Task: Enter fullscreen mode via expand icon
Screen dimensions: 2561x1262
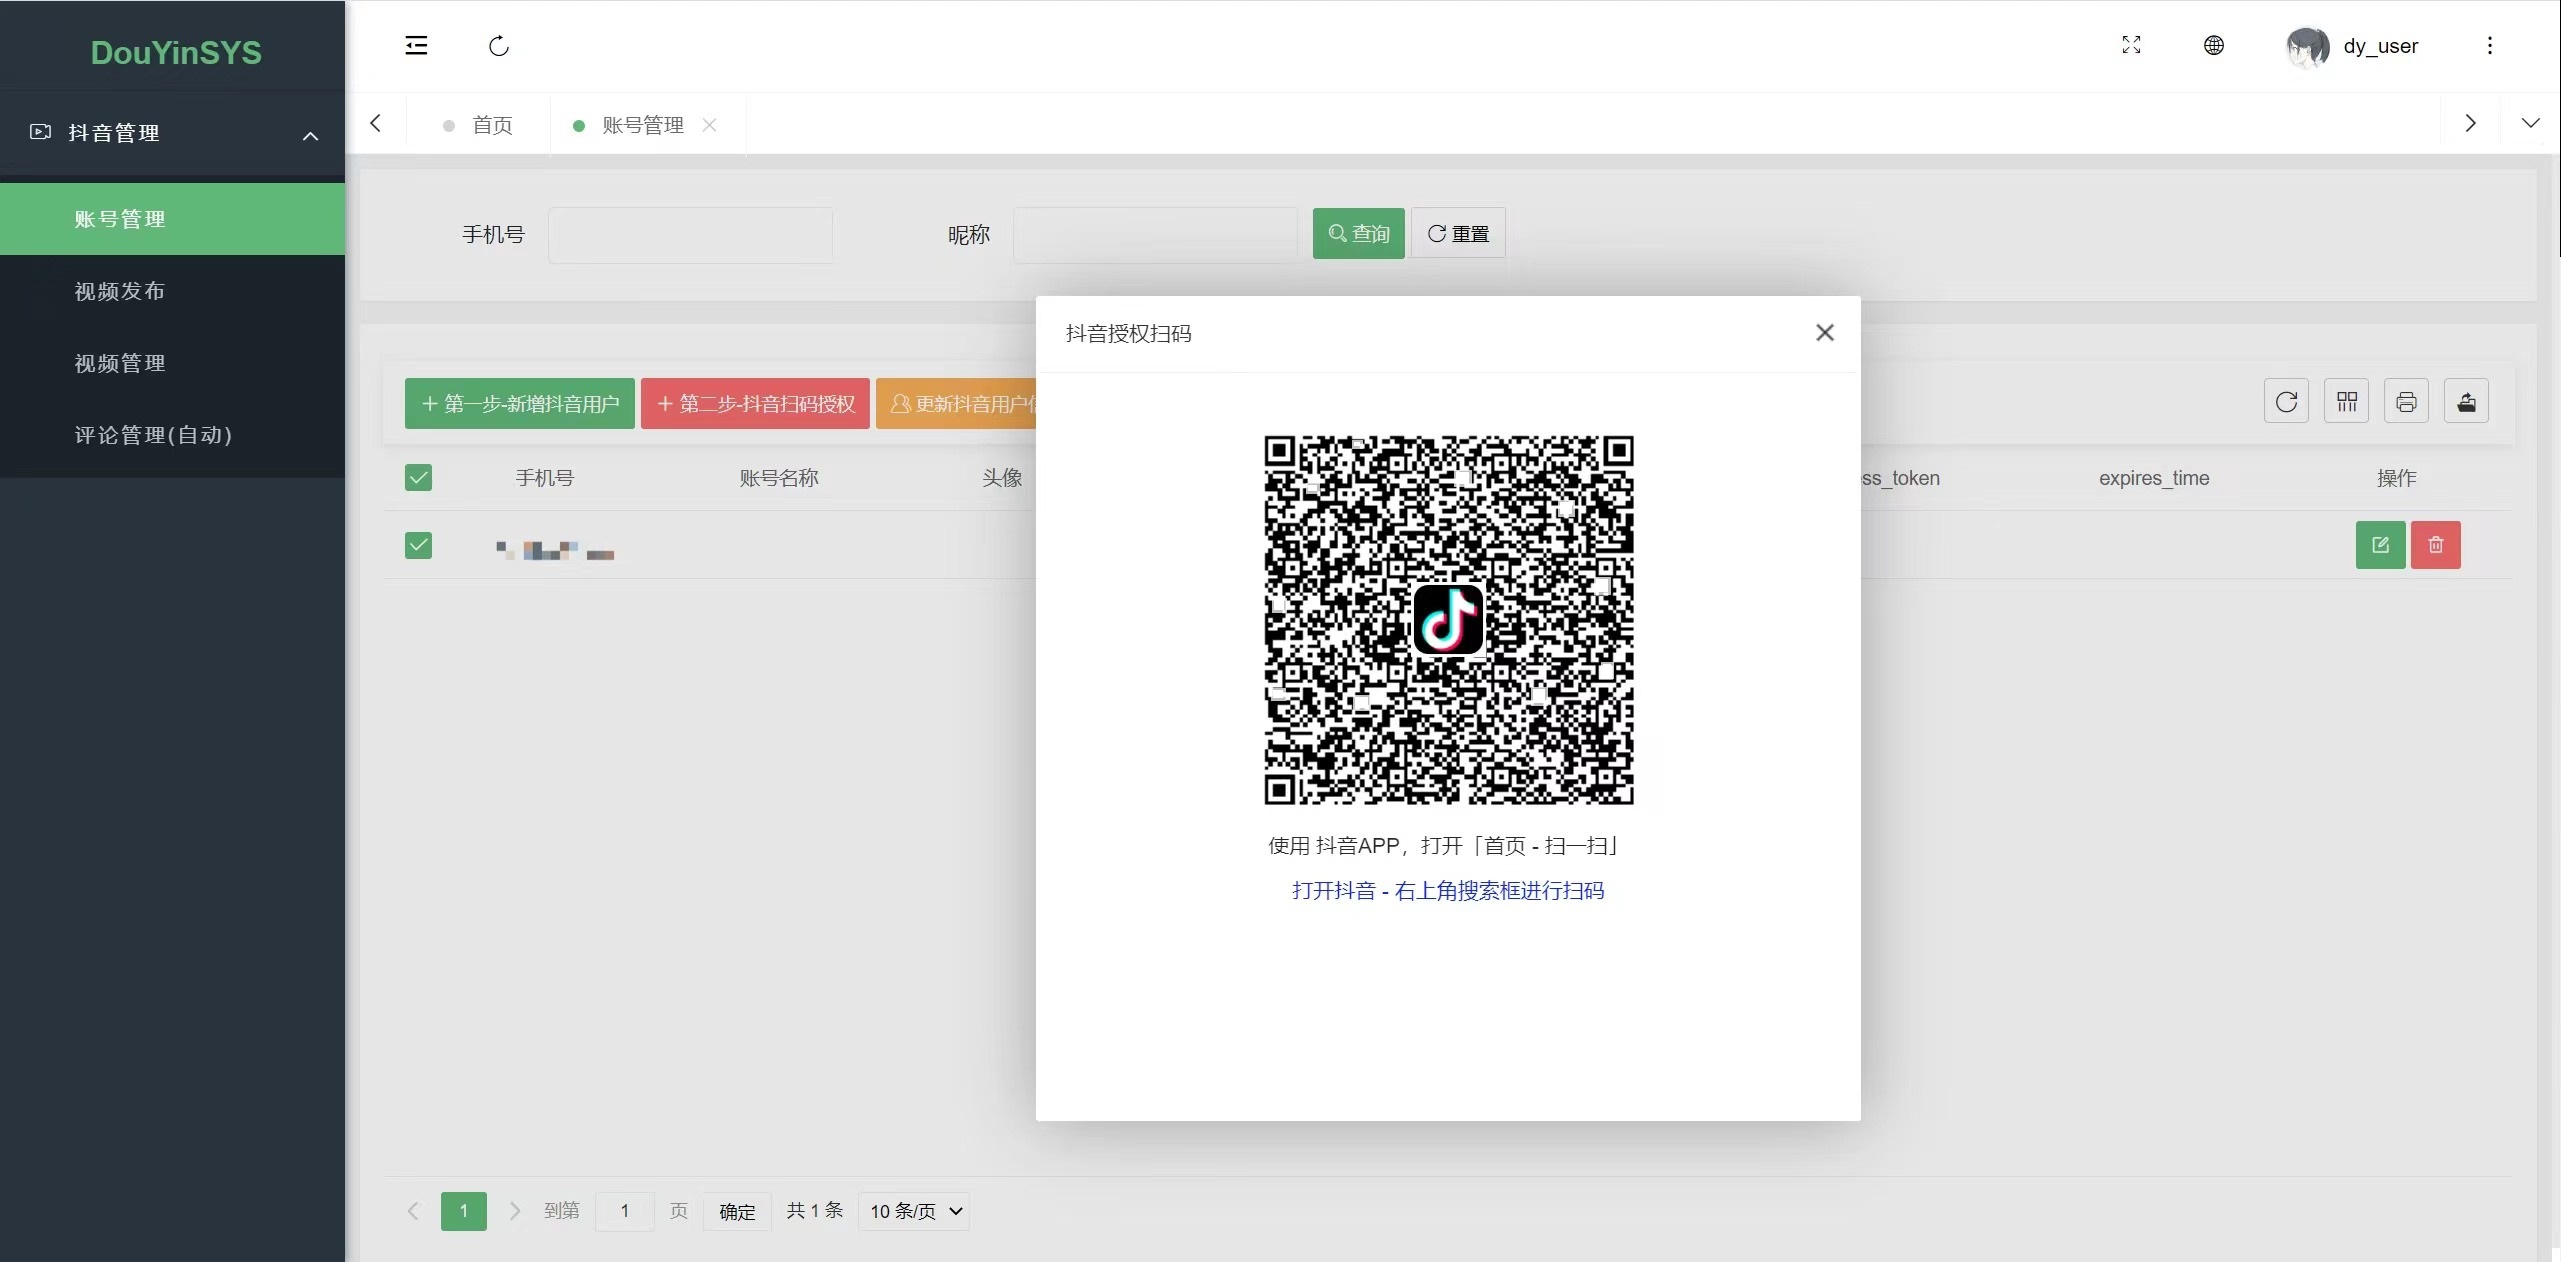Action: pyautogui.click(x=2131, y=45)
